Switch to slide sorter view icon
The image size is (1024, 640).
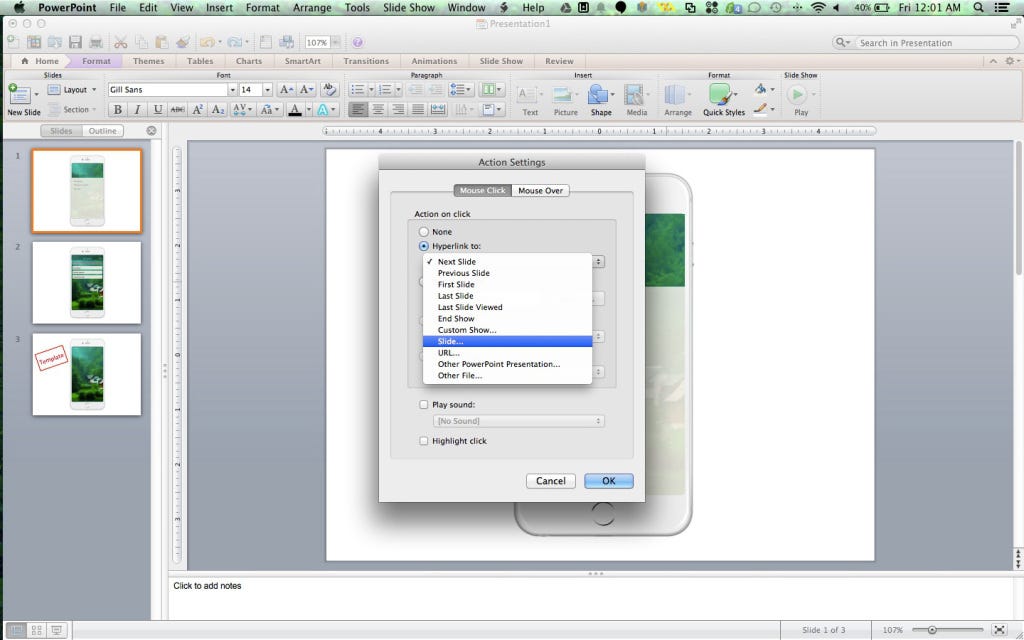(37, 630)
